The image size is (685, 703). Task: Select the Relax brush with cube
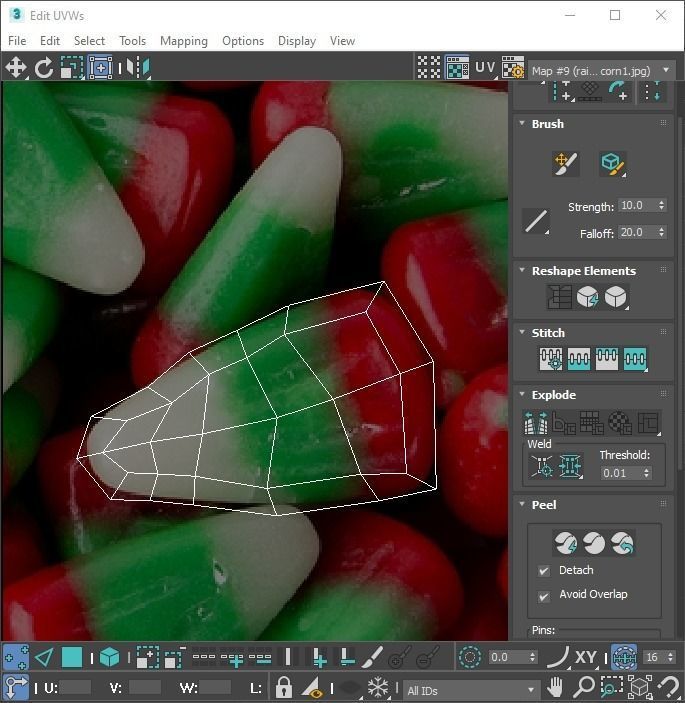point(613,164)
